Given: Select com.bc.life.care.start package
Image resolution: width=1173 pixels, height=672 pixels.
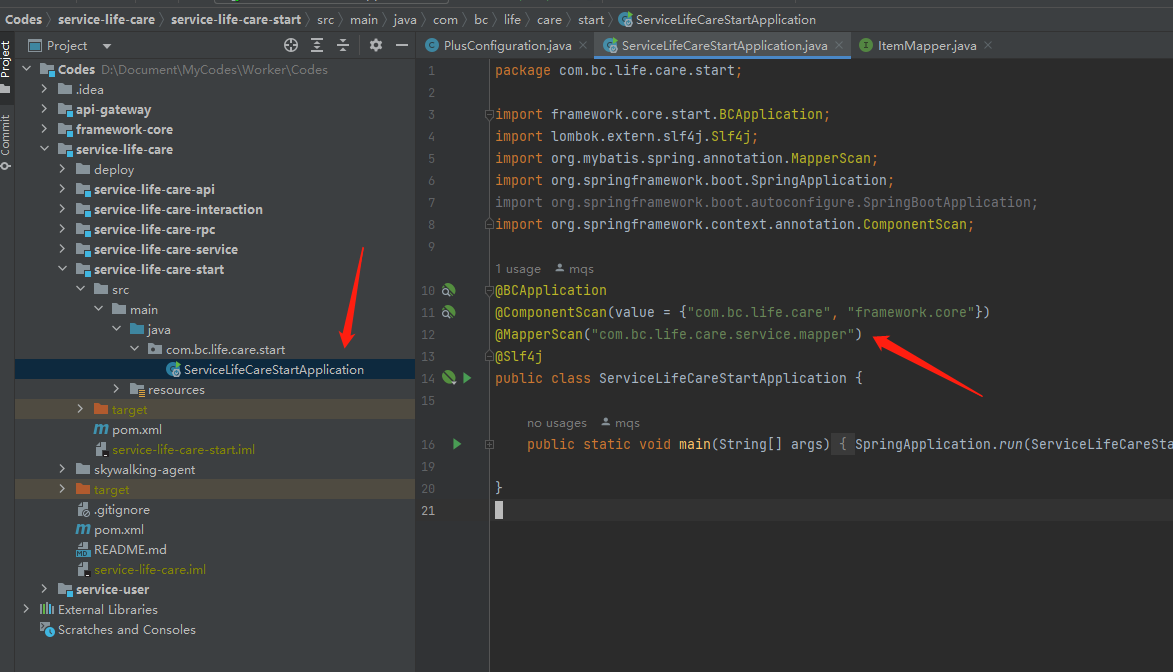Looking at the screenshot, I should [x=215, y=349].
